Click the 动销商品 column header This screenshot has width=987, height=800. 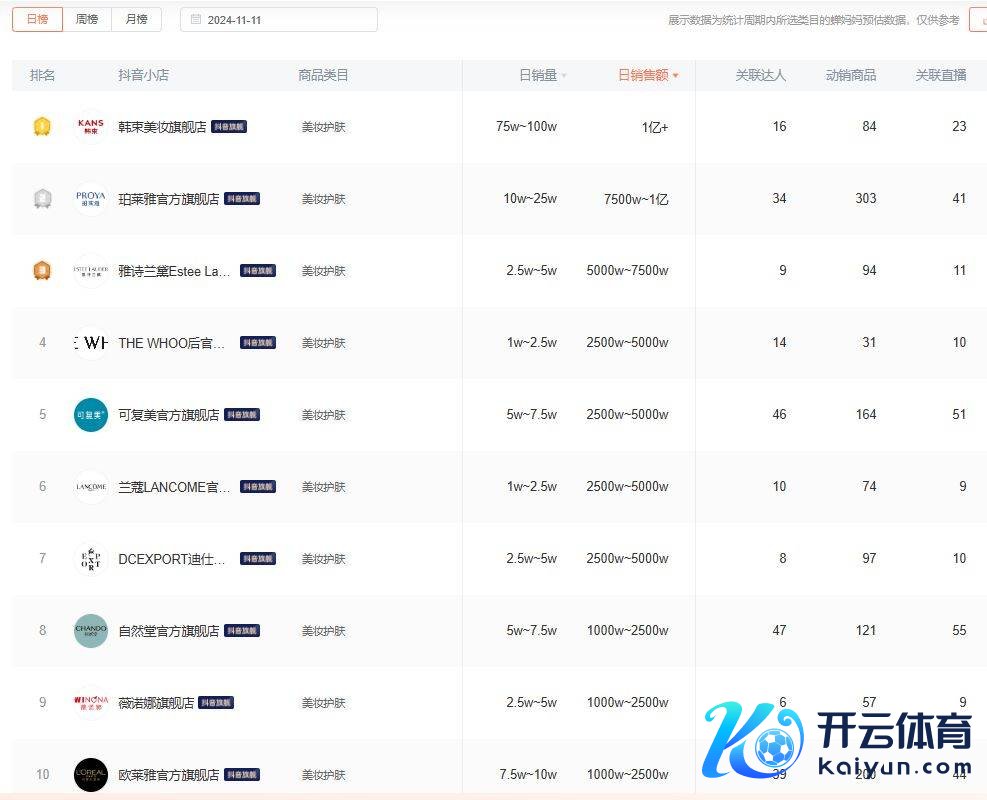coord(850,76)
